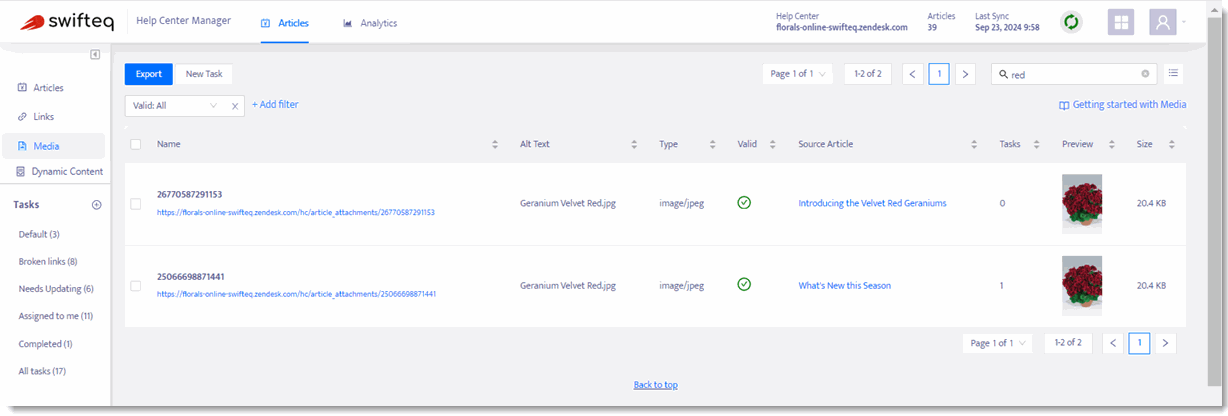1228x416 pixels.
Task: Open the apps grid icon
Action: [1121, 22]
